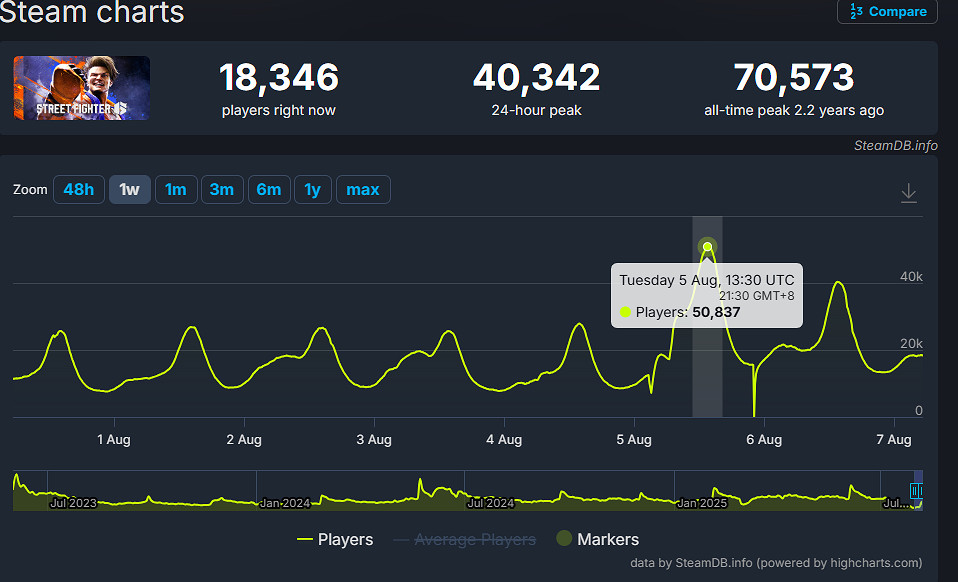
Task: Toggle the Players series in legend
Action: click(x=335, y=540)
